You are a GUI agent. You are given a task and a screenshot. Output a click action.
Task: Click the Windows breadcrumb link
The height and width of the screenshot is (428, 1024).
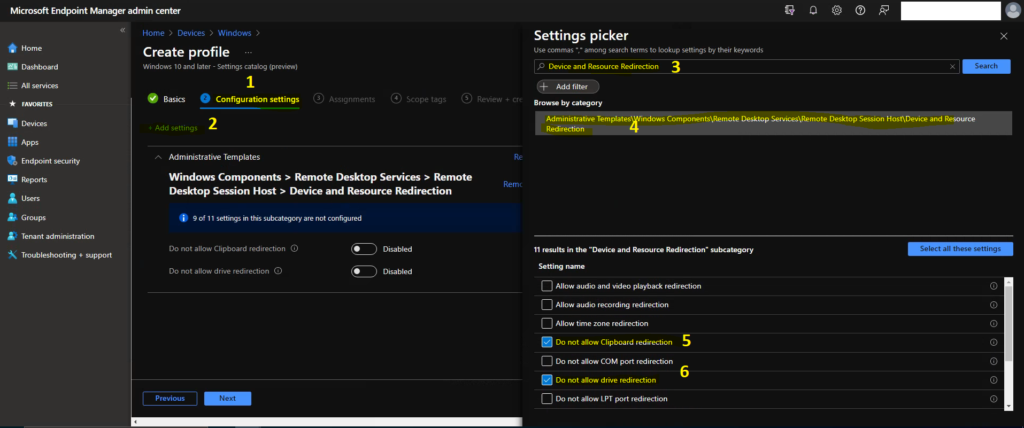234,33
